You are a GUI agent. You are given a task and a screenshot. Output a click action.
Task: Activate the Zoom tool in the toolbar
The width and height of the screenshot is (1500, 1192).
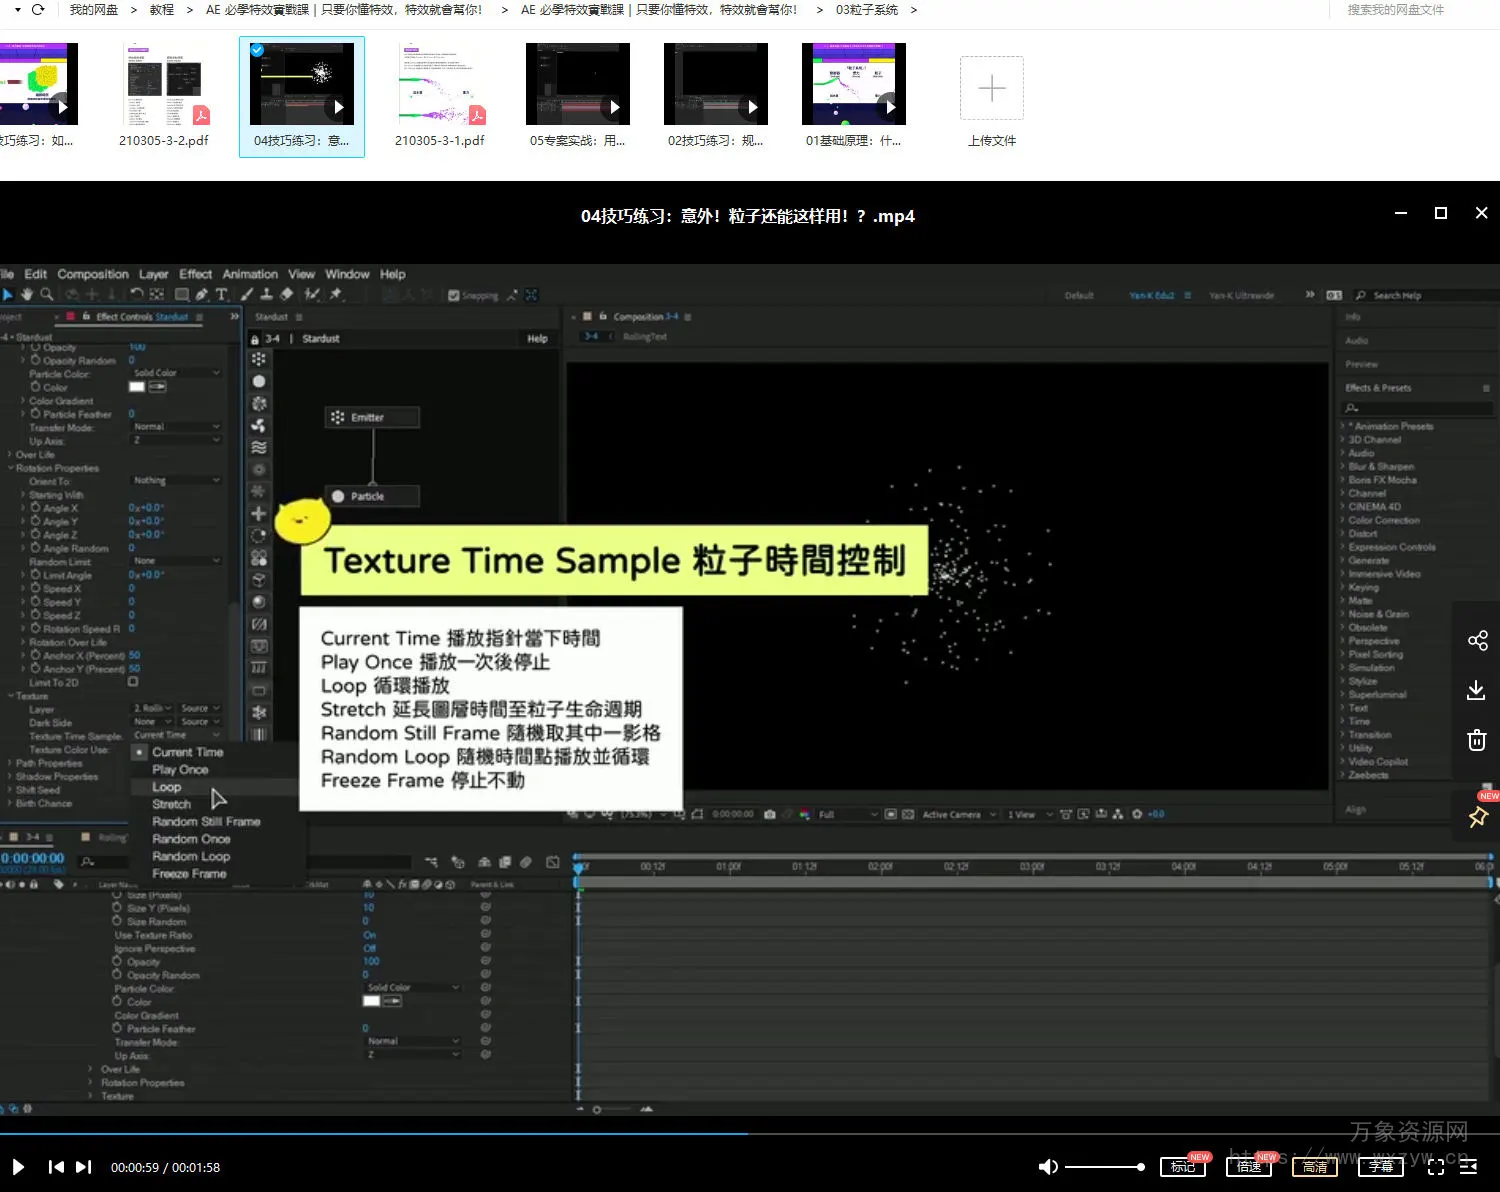pos(46,294)
